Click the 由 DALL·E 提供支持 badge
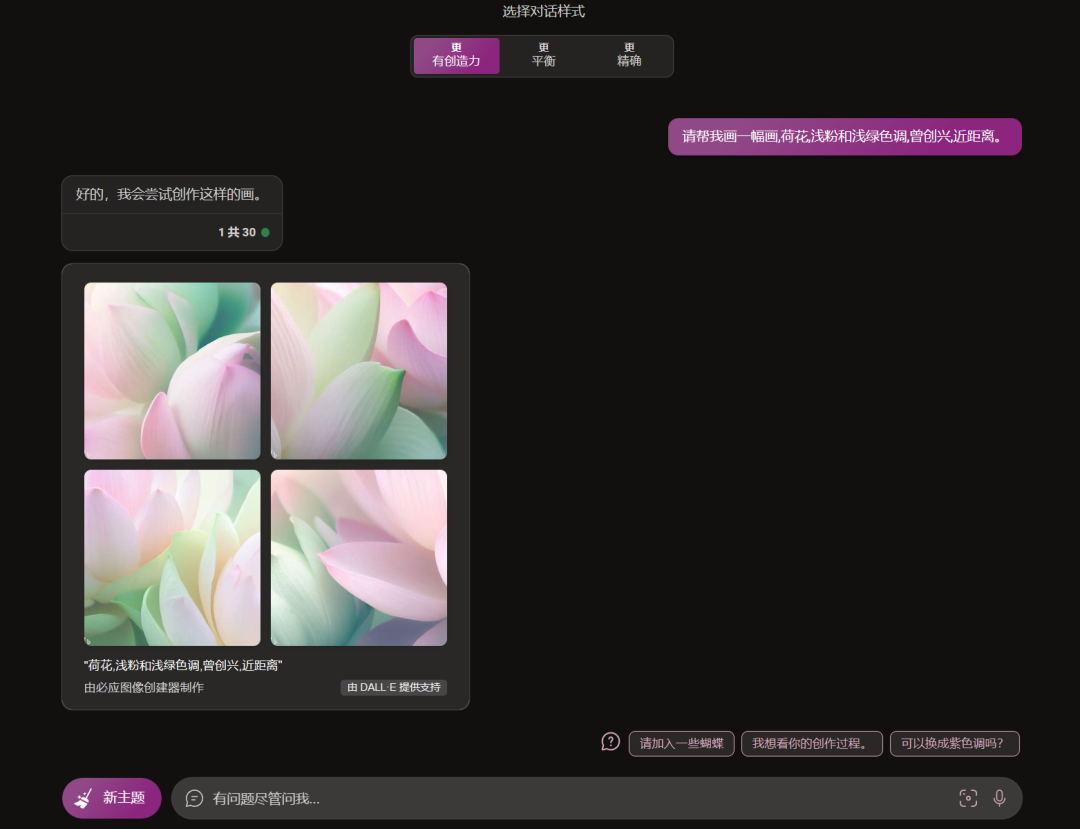Viewport: 1080px width, 829px height. pyautogui.click(x=393, y=688)
